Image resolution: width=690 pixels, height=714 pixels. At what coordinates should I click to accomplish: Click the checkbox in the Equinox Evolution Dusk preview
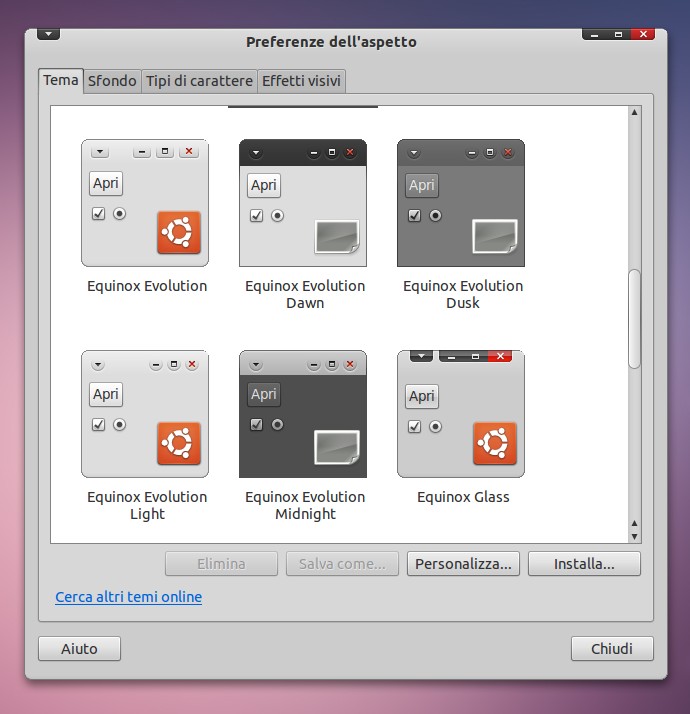pyautogui.click(x=414, y=215)
